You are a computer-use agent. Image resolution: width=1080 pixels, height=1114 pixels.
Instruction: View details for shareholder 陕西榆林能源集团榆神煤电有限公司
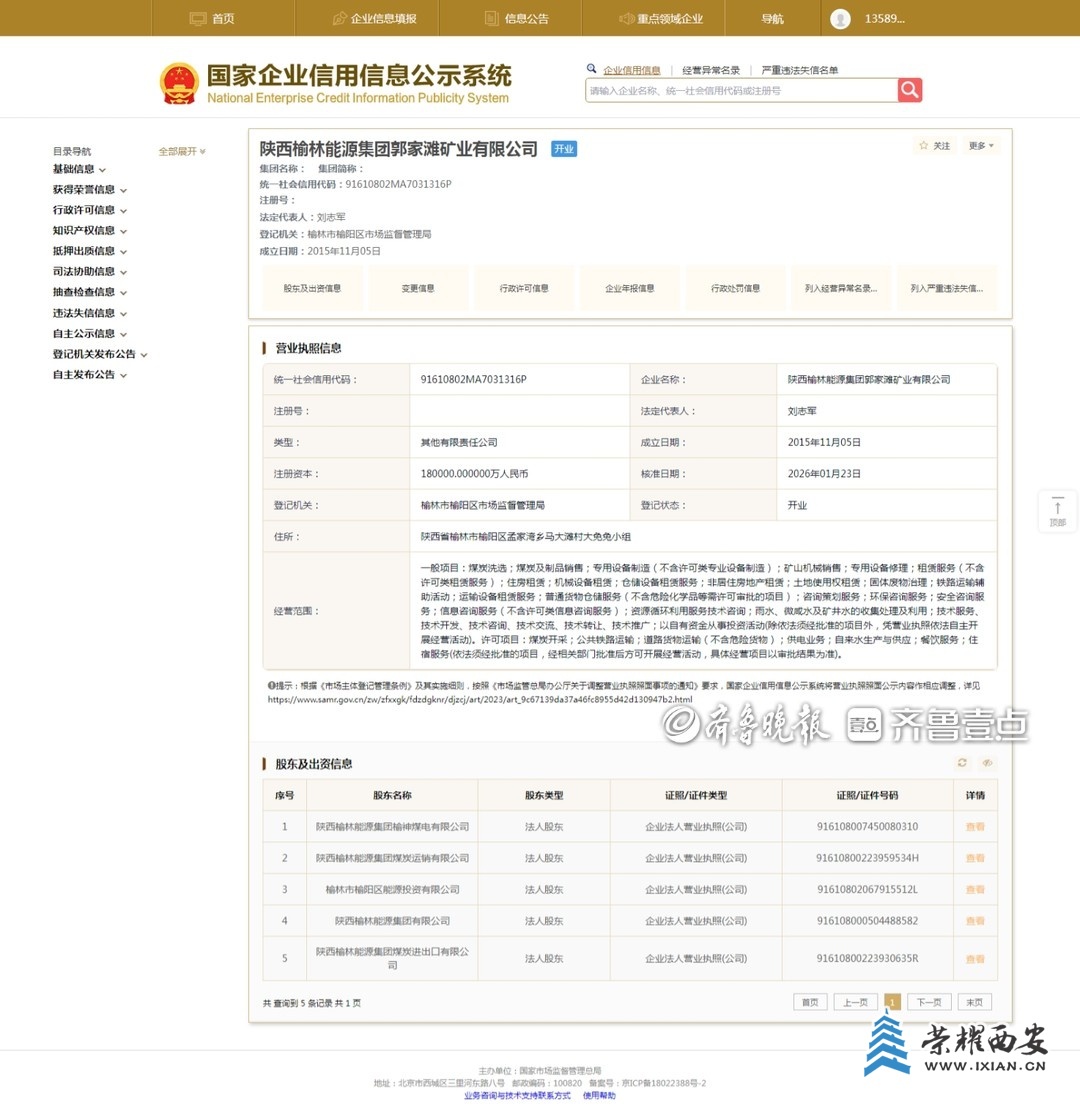tap(975, 827)
